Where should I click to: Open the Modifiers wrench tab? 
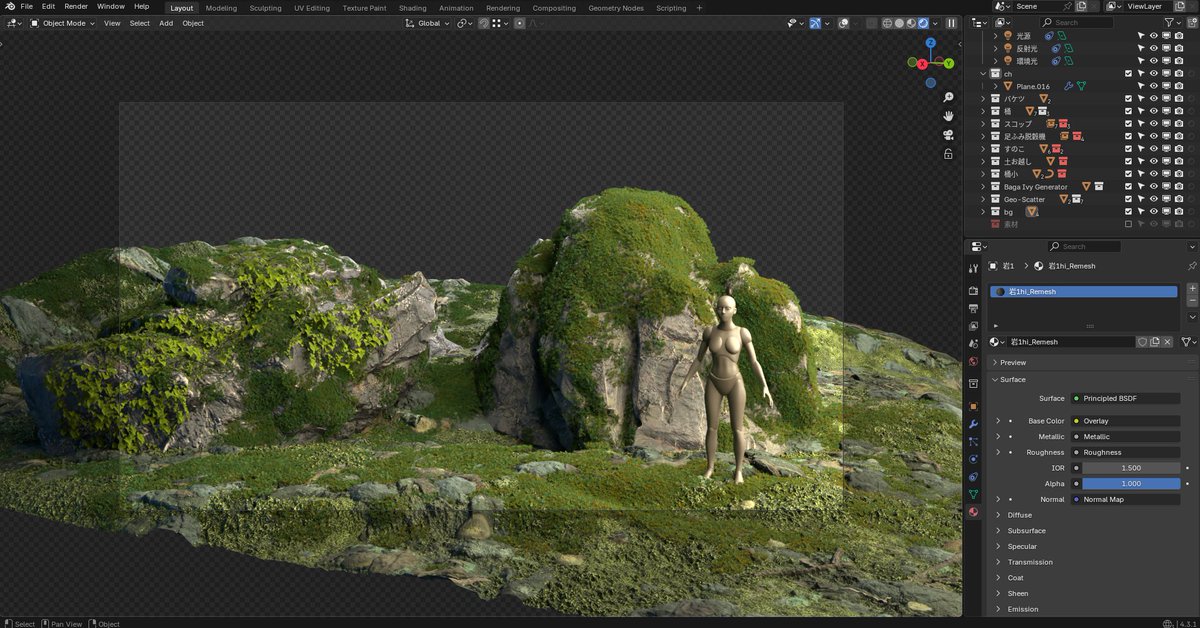pos(973,424)
